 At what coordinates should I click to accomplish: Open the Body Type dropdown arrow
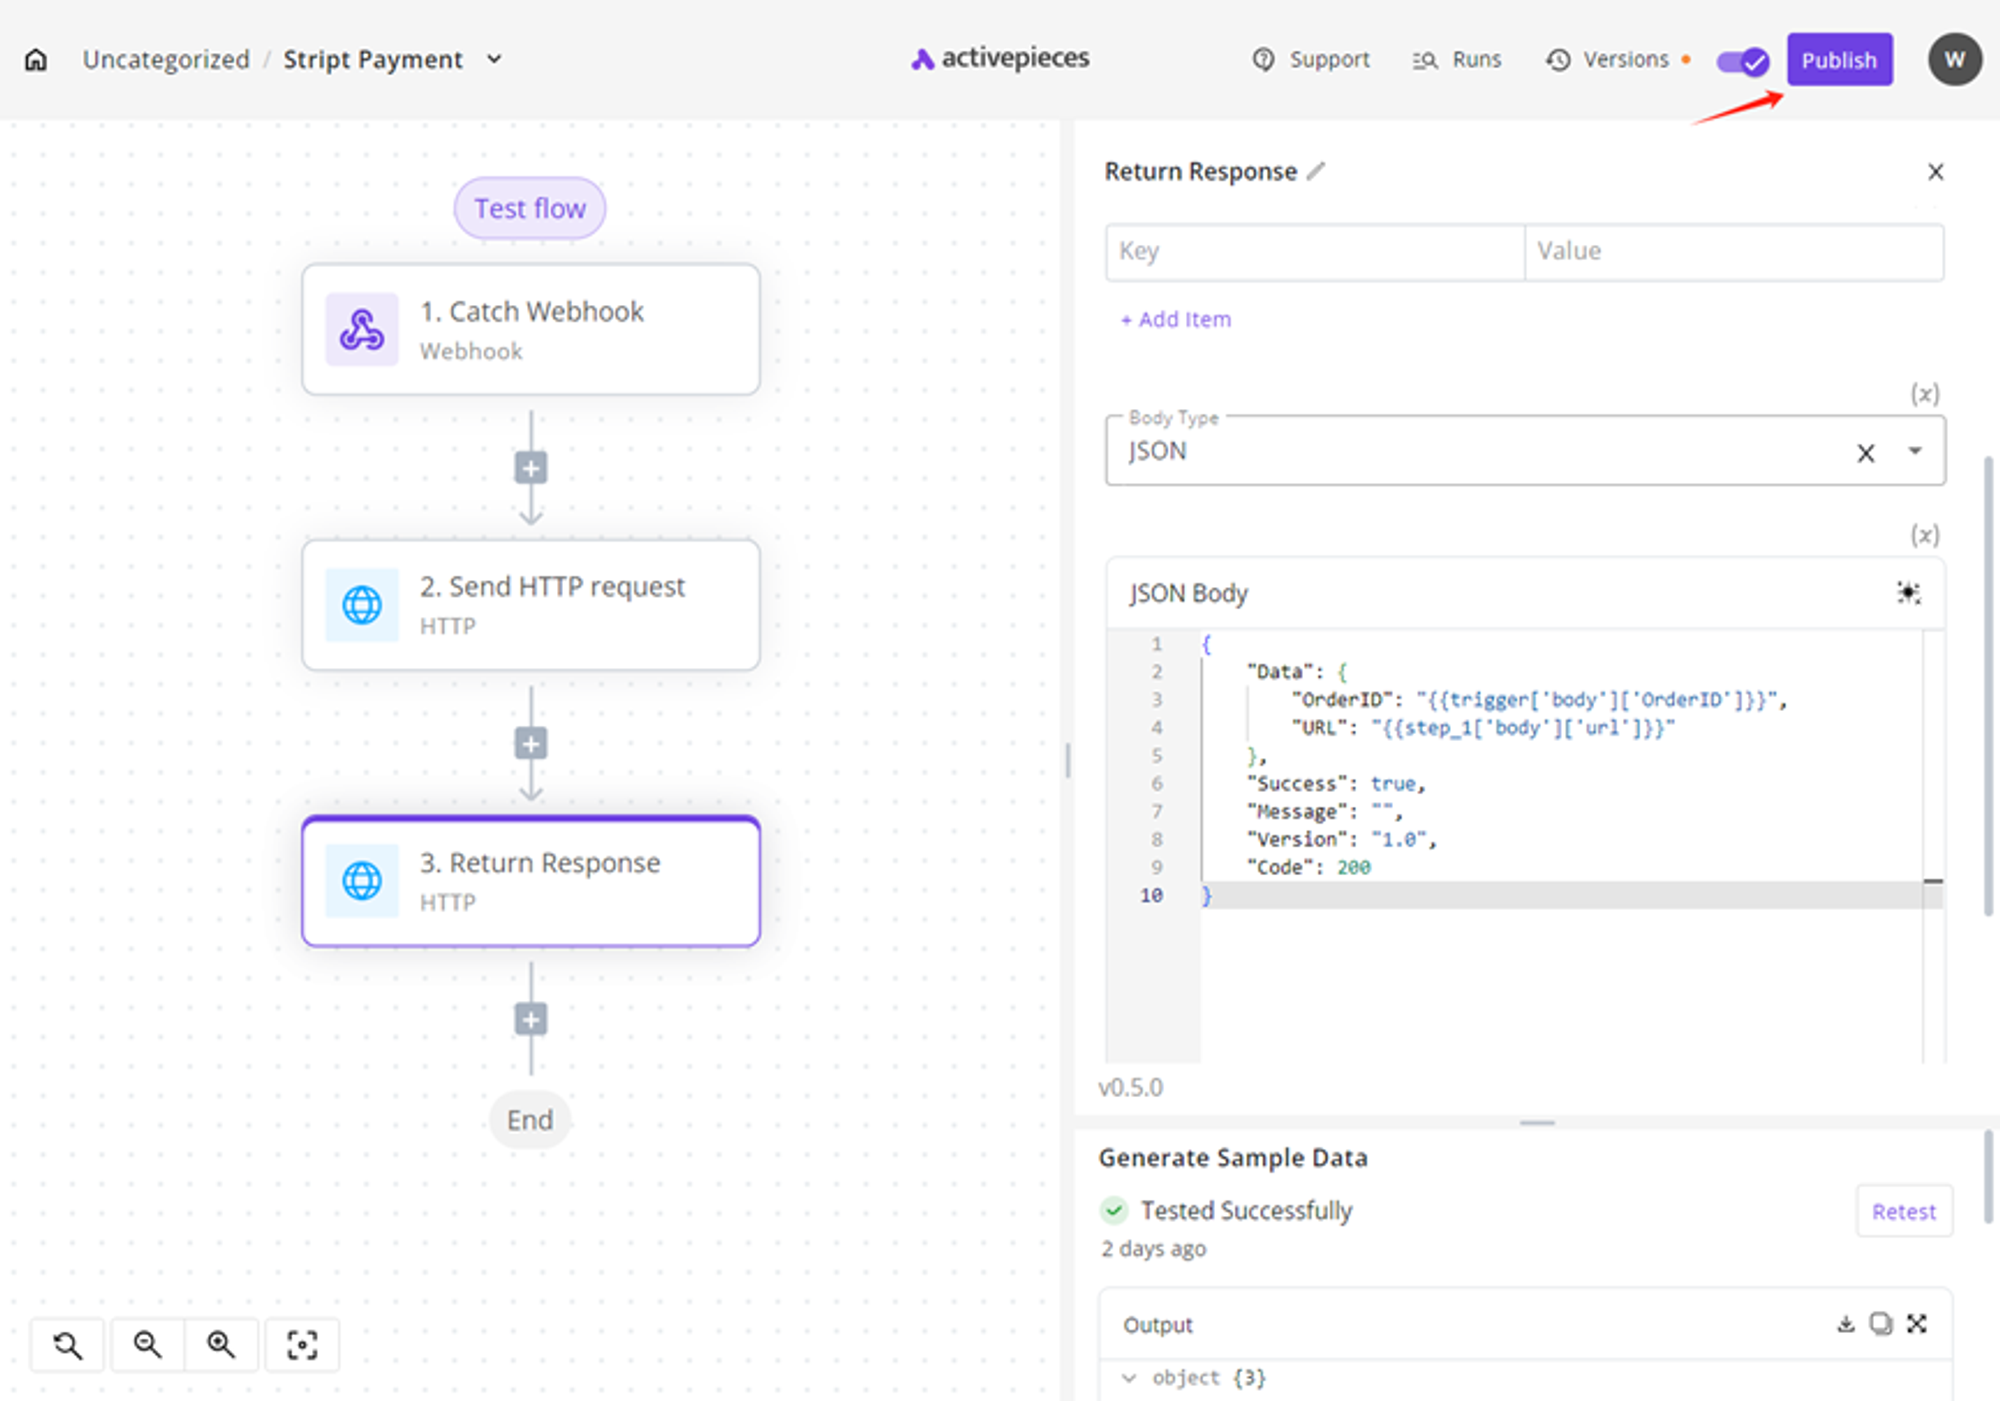coord(1915,452)
